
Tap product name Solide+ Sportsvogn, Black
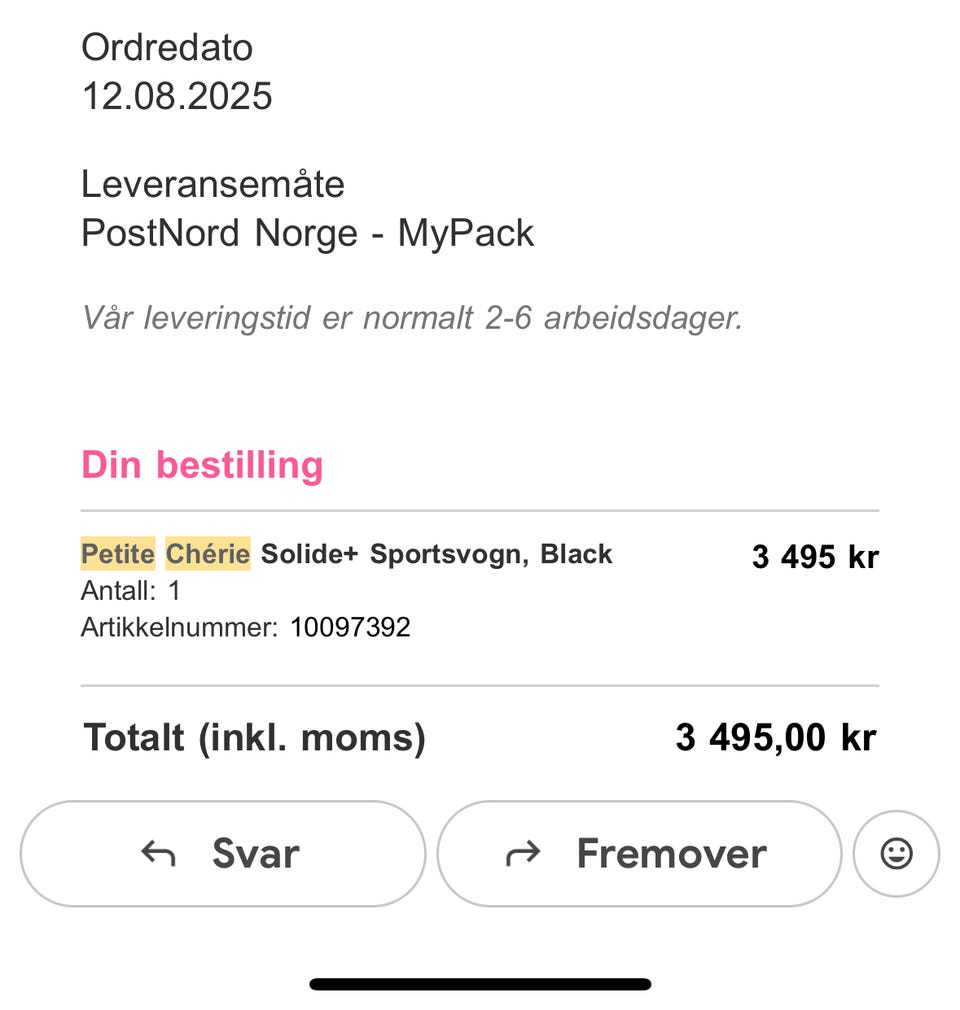[x=436, y=554]
